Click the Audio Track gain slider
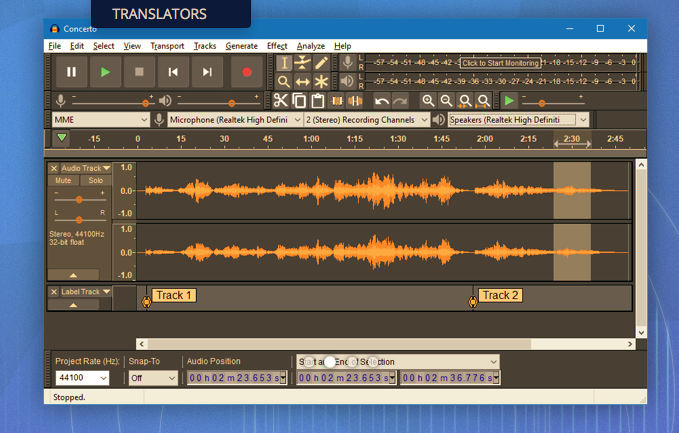Screen dimensions: 679x433 tap(79, 199)
